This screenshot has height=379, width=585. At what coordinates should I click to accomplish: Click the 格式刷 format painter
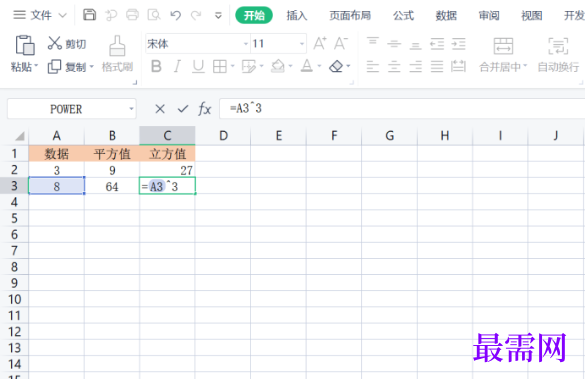coord(117,54)
